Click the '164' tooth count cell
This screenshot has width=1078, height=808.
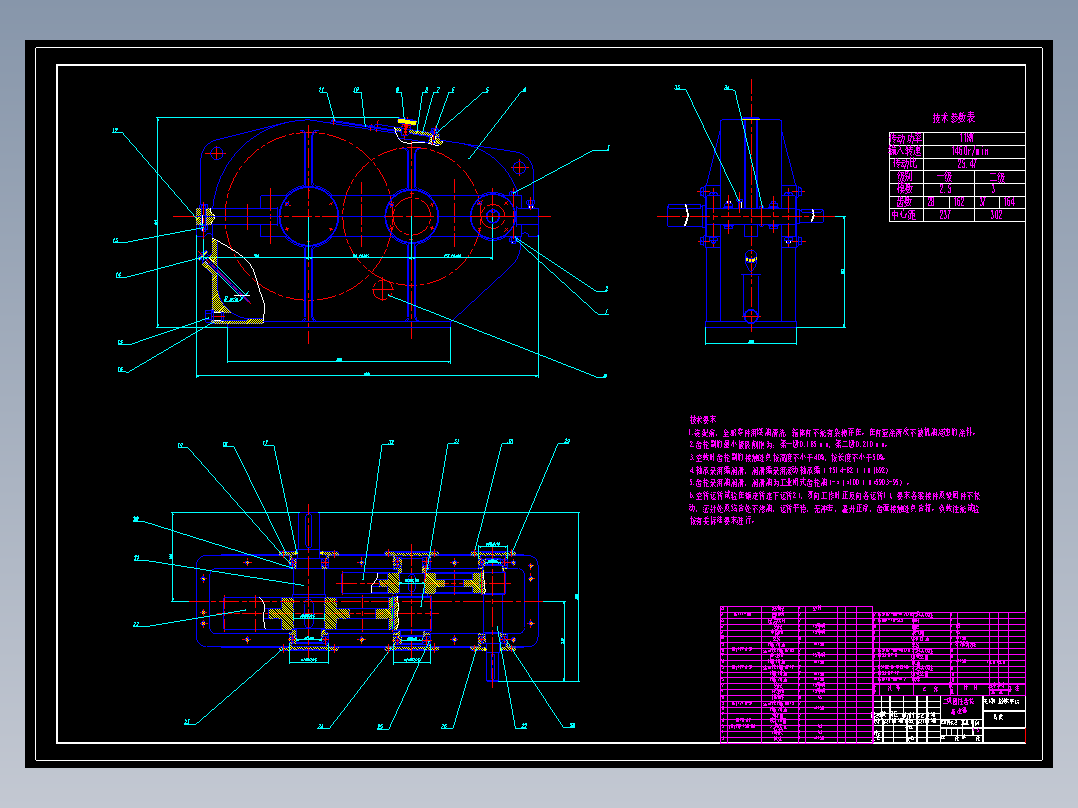click(x=1011, y=202)
